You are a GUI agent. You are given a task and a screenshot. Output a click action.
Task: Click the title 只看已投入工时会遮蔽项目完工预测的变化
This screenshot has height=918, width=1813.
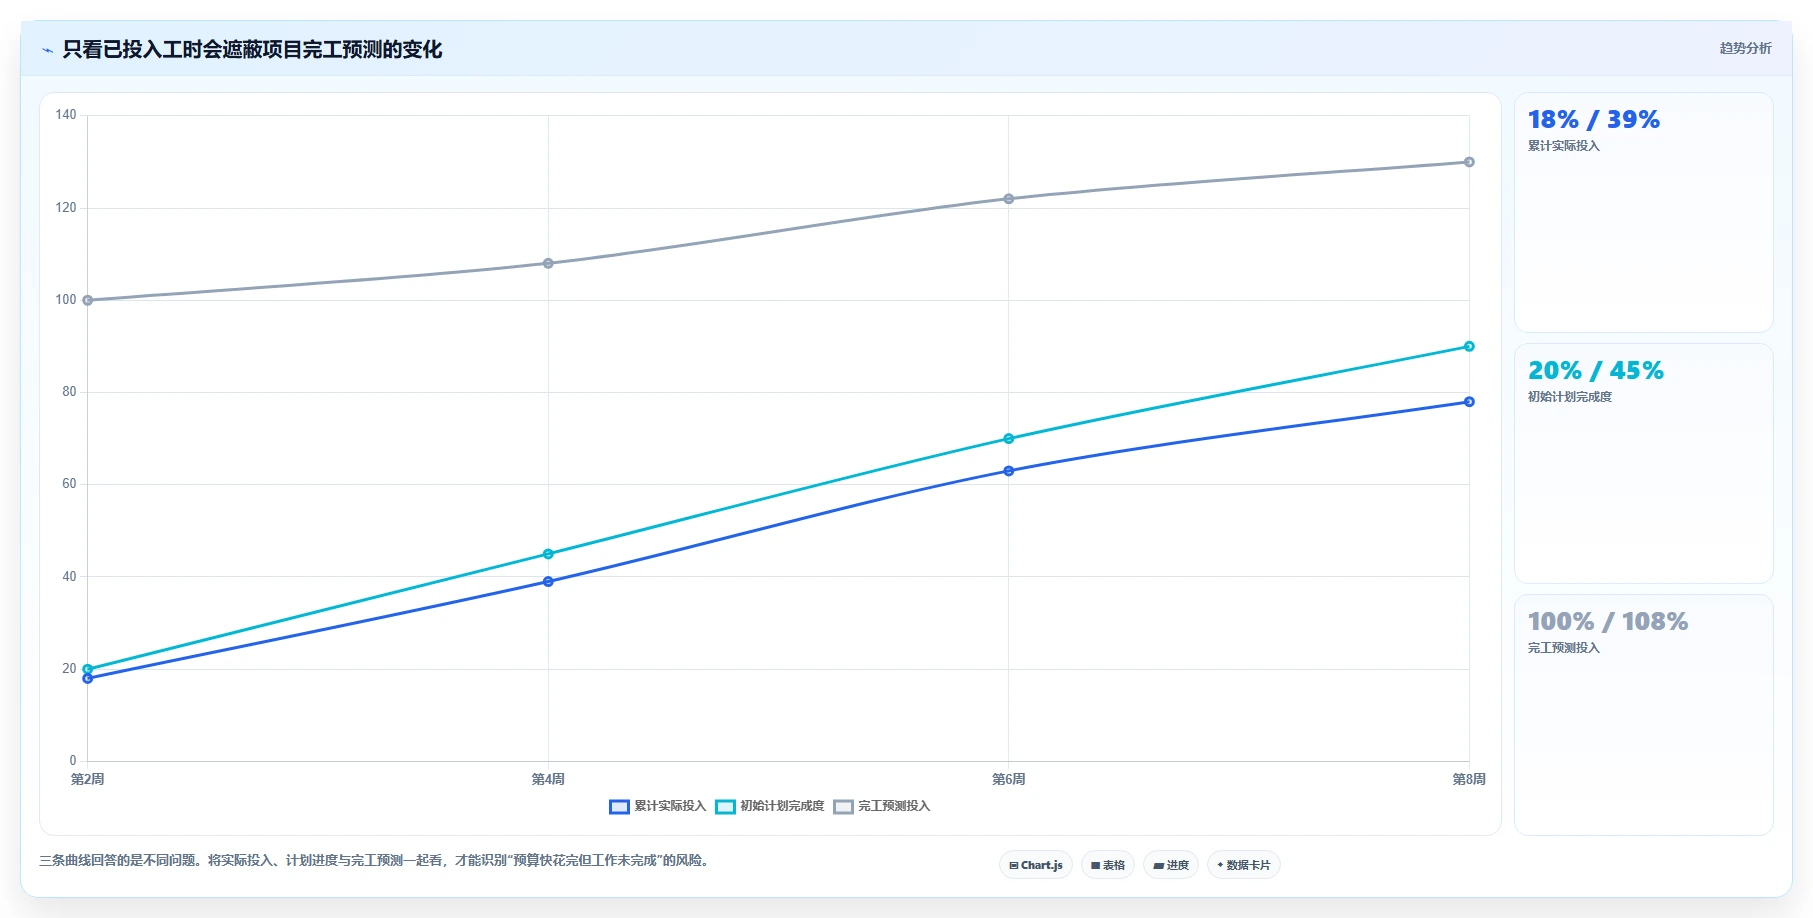pyautogui.click(x=252, y=49)
